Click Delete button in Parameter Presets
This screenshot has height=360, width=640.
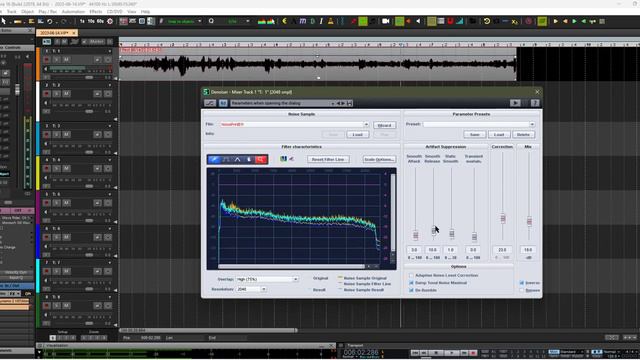coord(523,135)
